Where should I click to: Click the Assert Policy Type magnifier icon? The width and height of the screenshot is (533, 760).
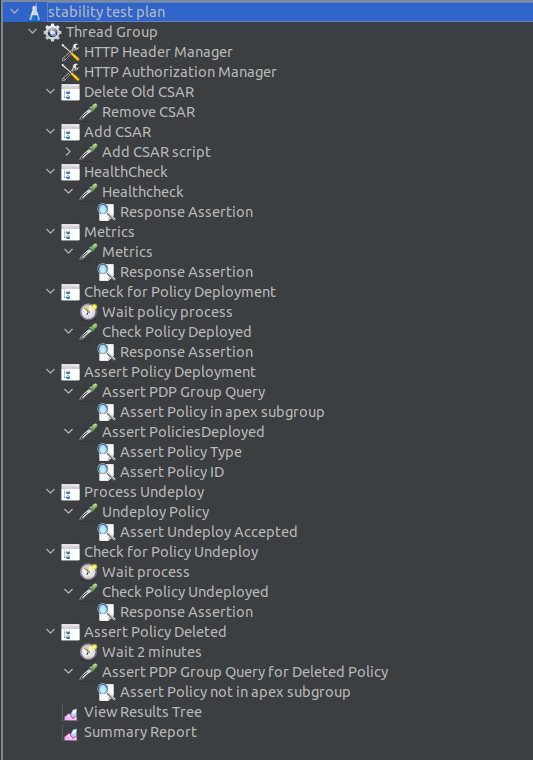[x=106, y=452]
